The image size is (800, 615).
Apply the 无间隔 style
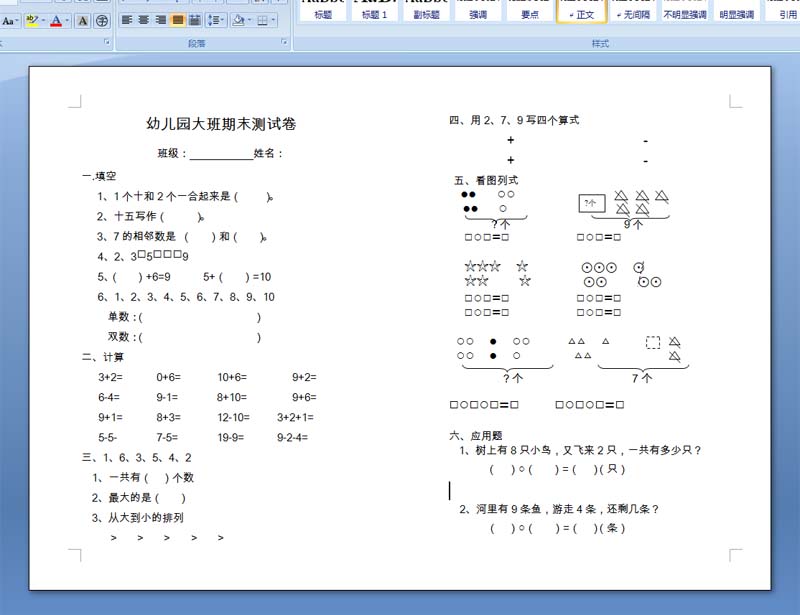(633, 11)
